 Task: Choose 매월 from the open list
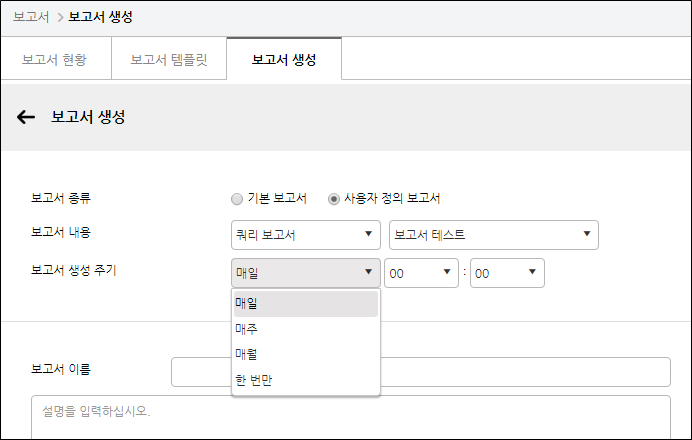click(305, 354)
